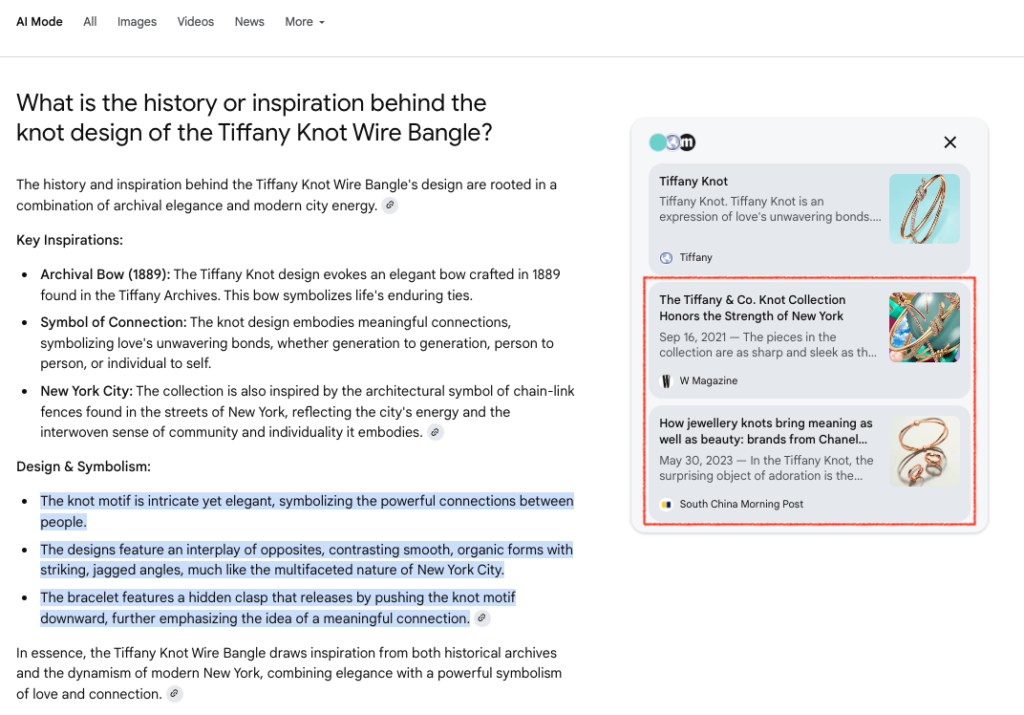Click the "Archival Bow (1889):" bold text
Image resolution: width=1024 pixels, height=715 pixels.
105,274
